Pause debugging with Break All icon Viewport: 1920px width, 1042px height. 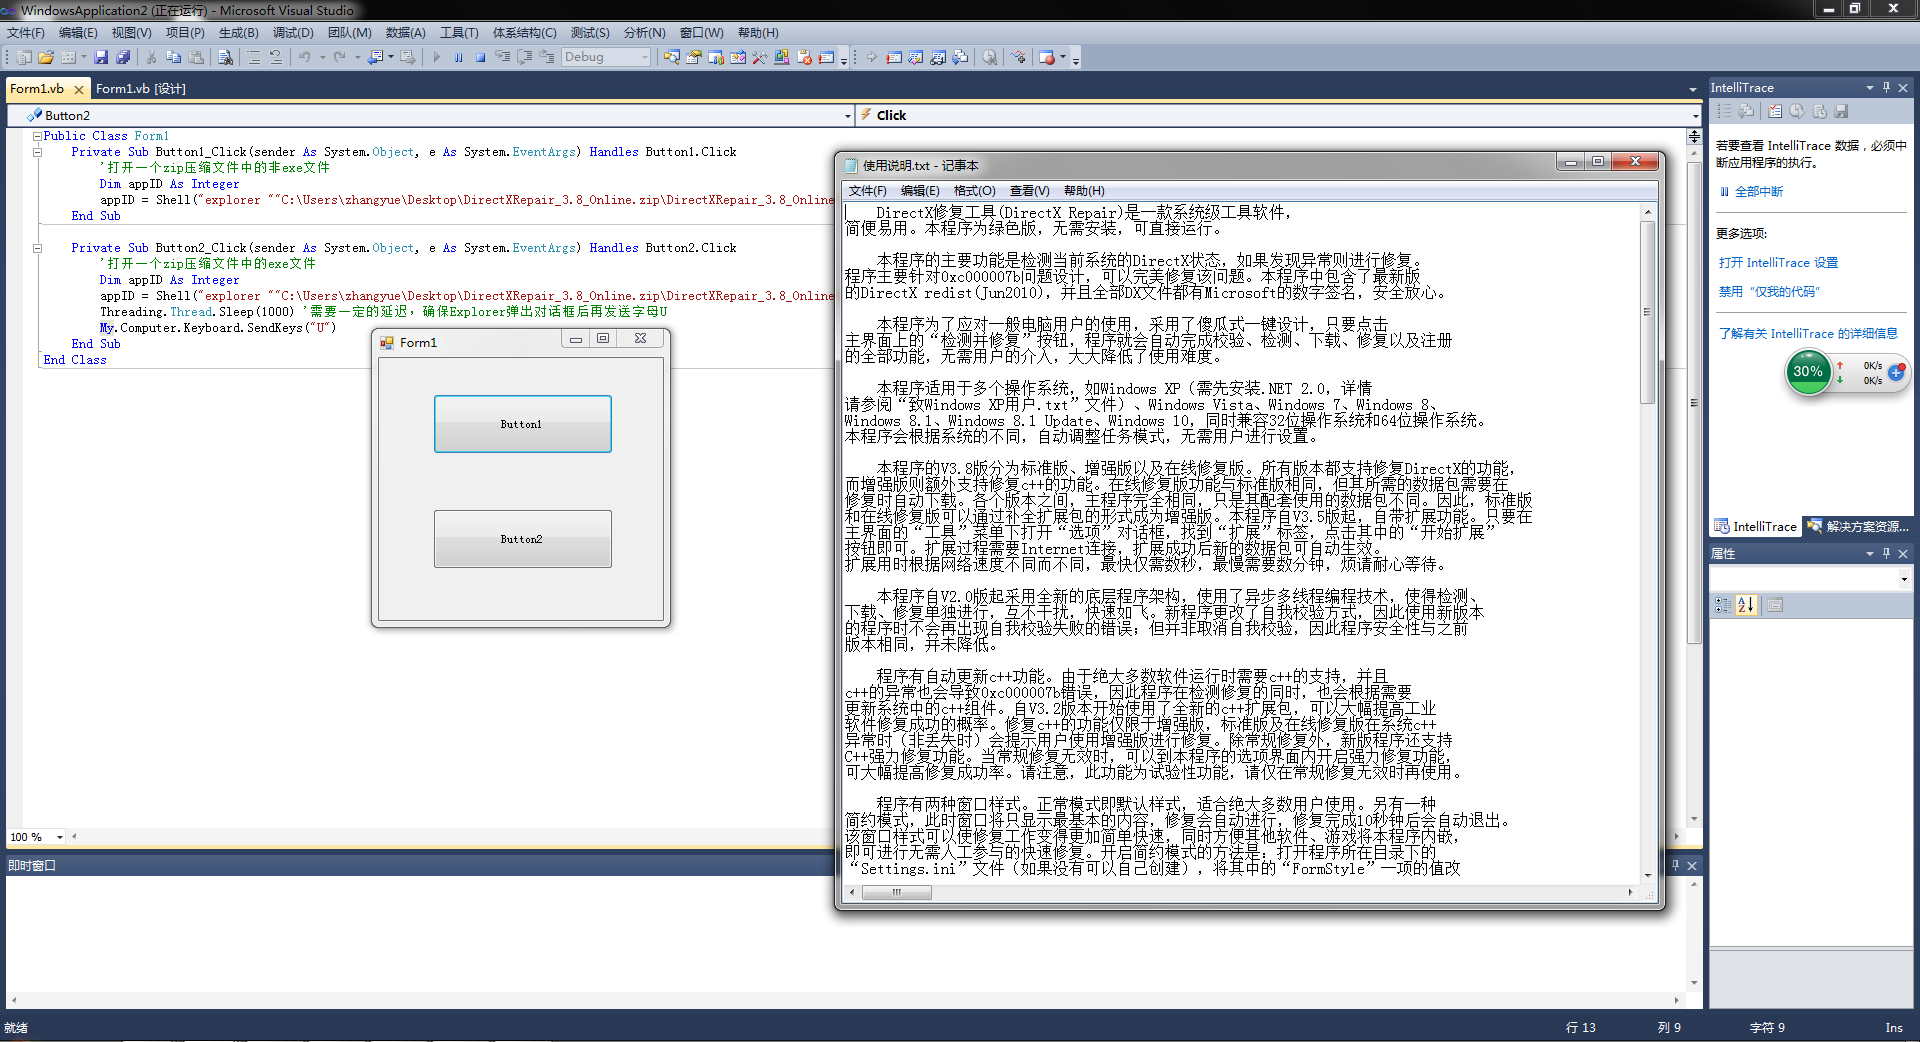458,57
